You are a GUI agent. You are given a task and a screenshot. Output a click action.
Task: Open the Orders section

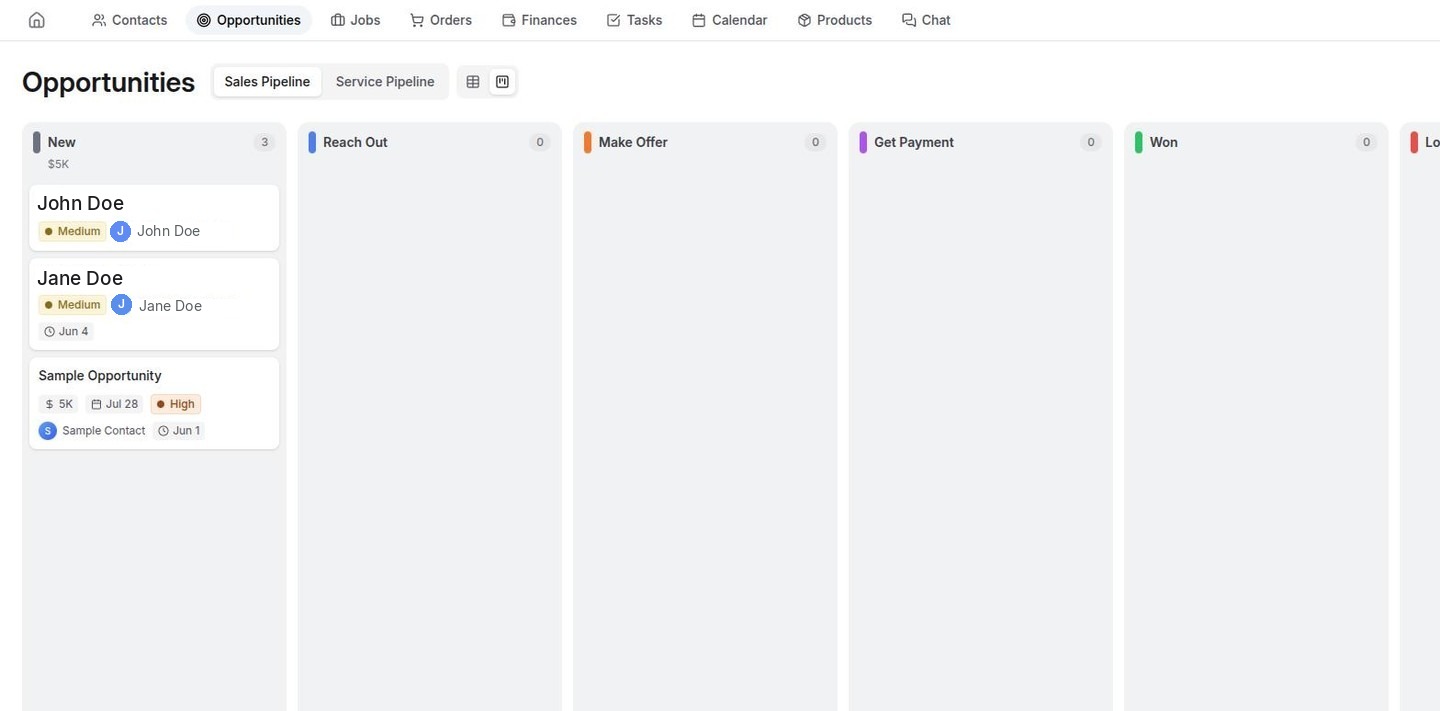(441, 20)
